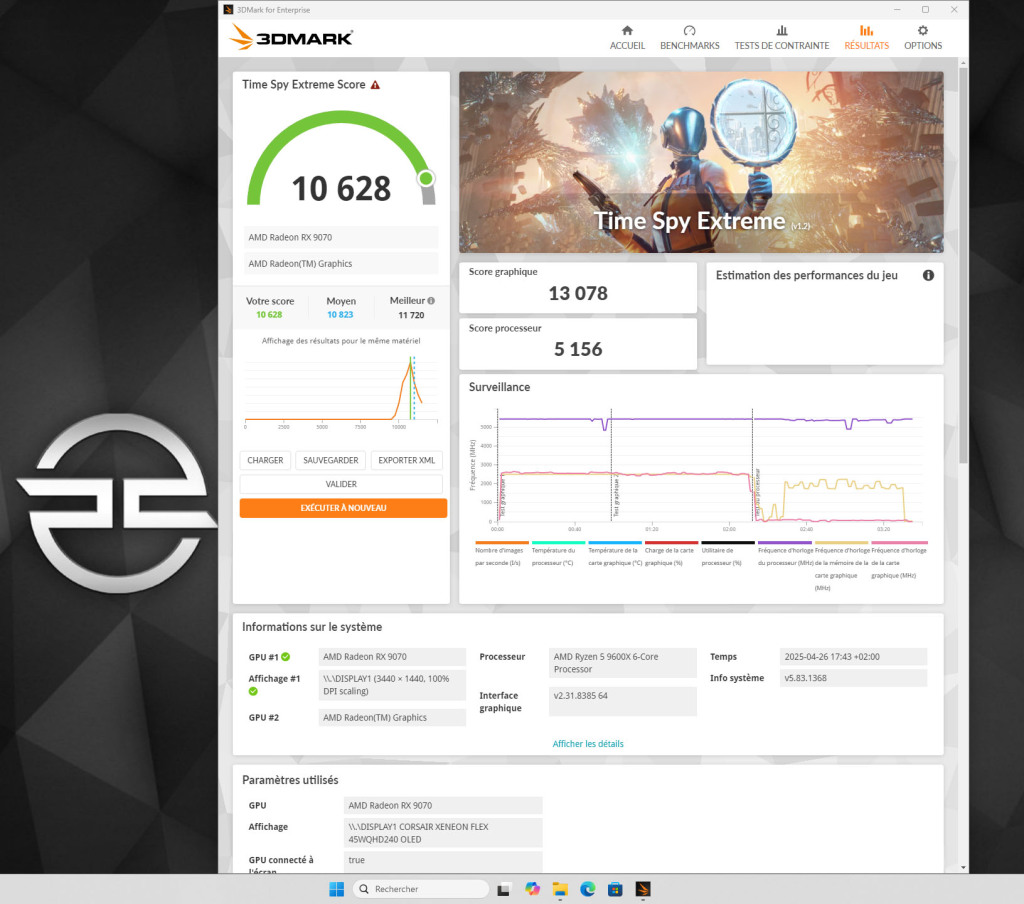Click the Time Spy Extreme banner image
This screenshot has width=1024, height=904.
coord(701,162)
